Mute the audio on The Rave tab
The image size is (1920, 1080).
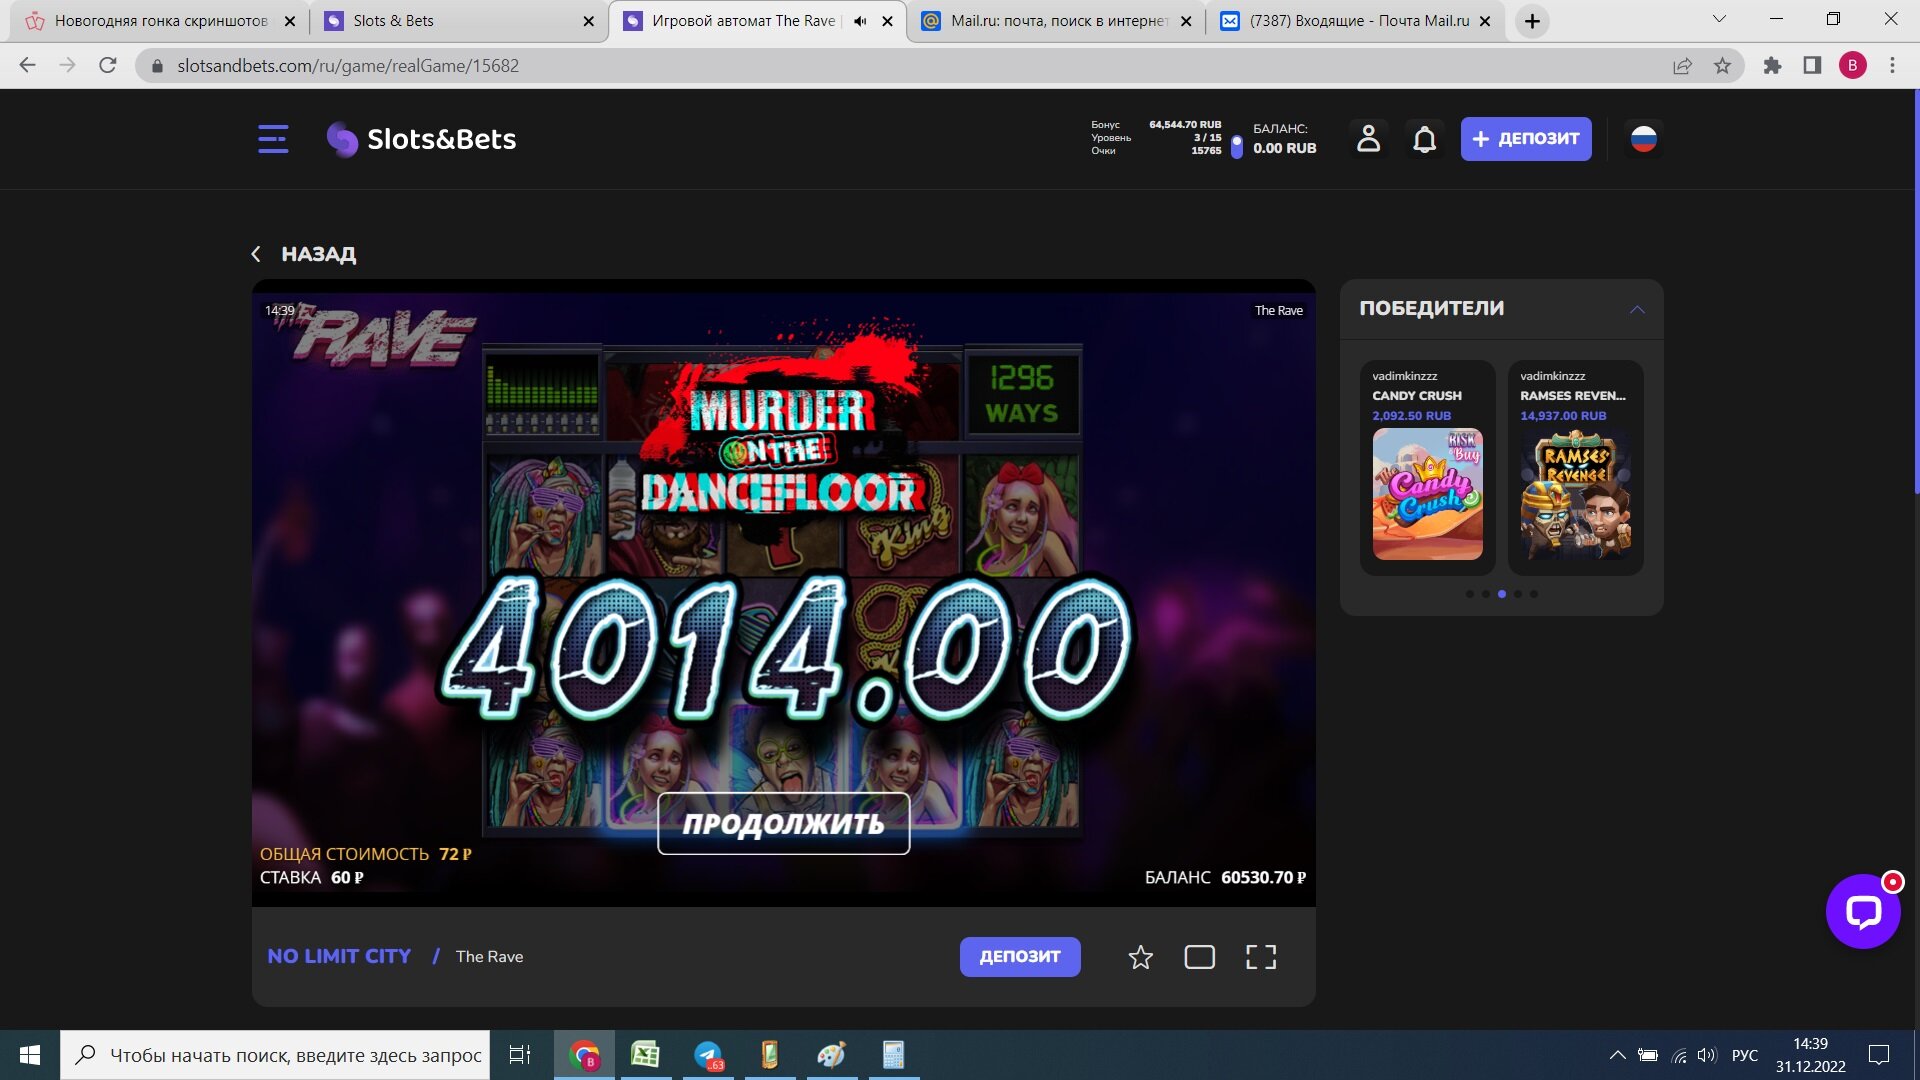point(860,21)
